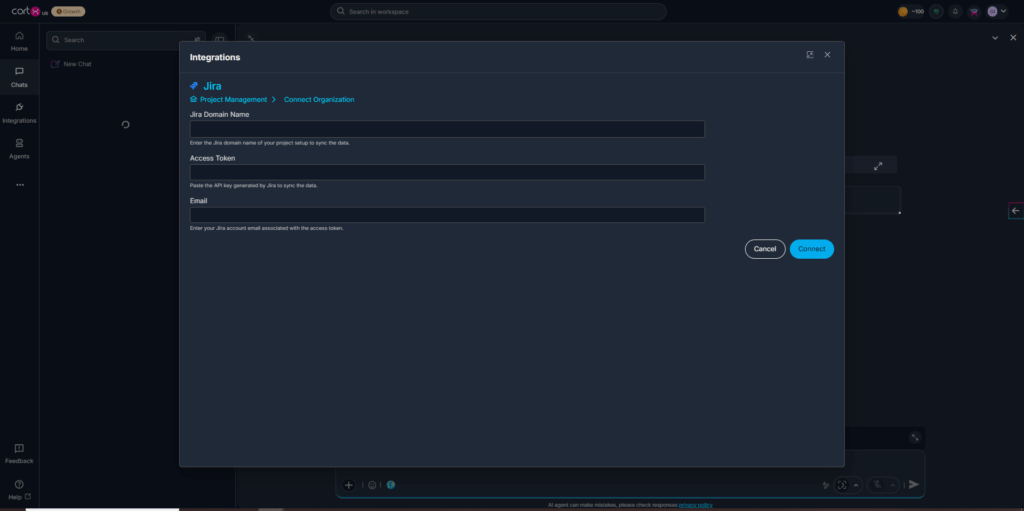Click the breadcrumb home icon

[x=193, y=99]
